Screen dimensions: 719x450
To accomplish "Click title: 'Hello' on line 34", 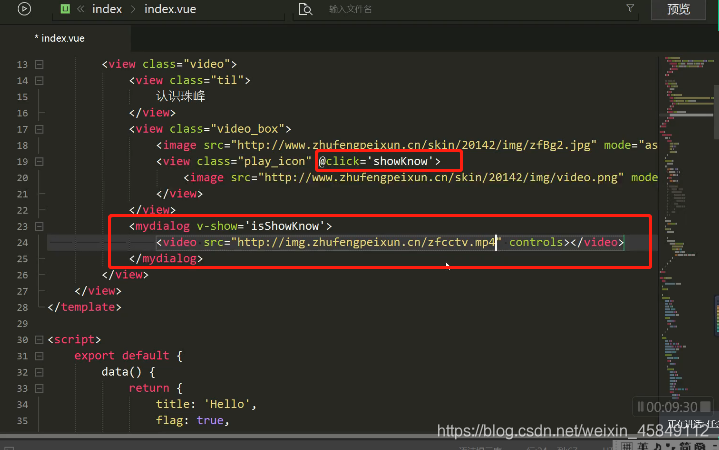I will point(206,404).
